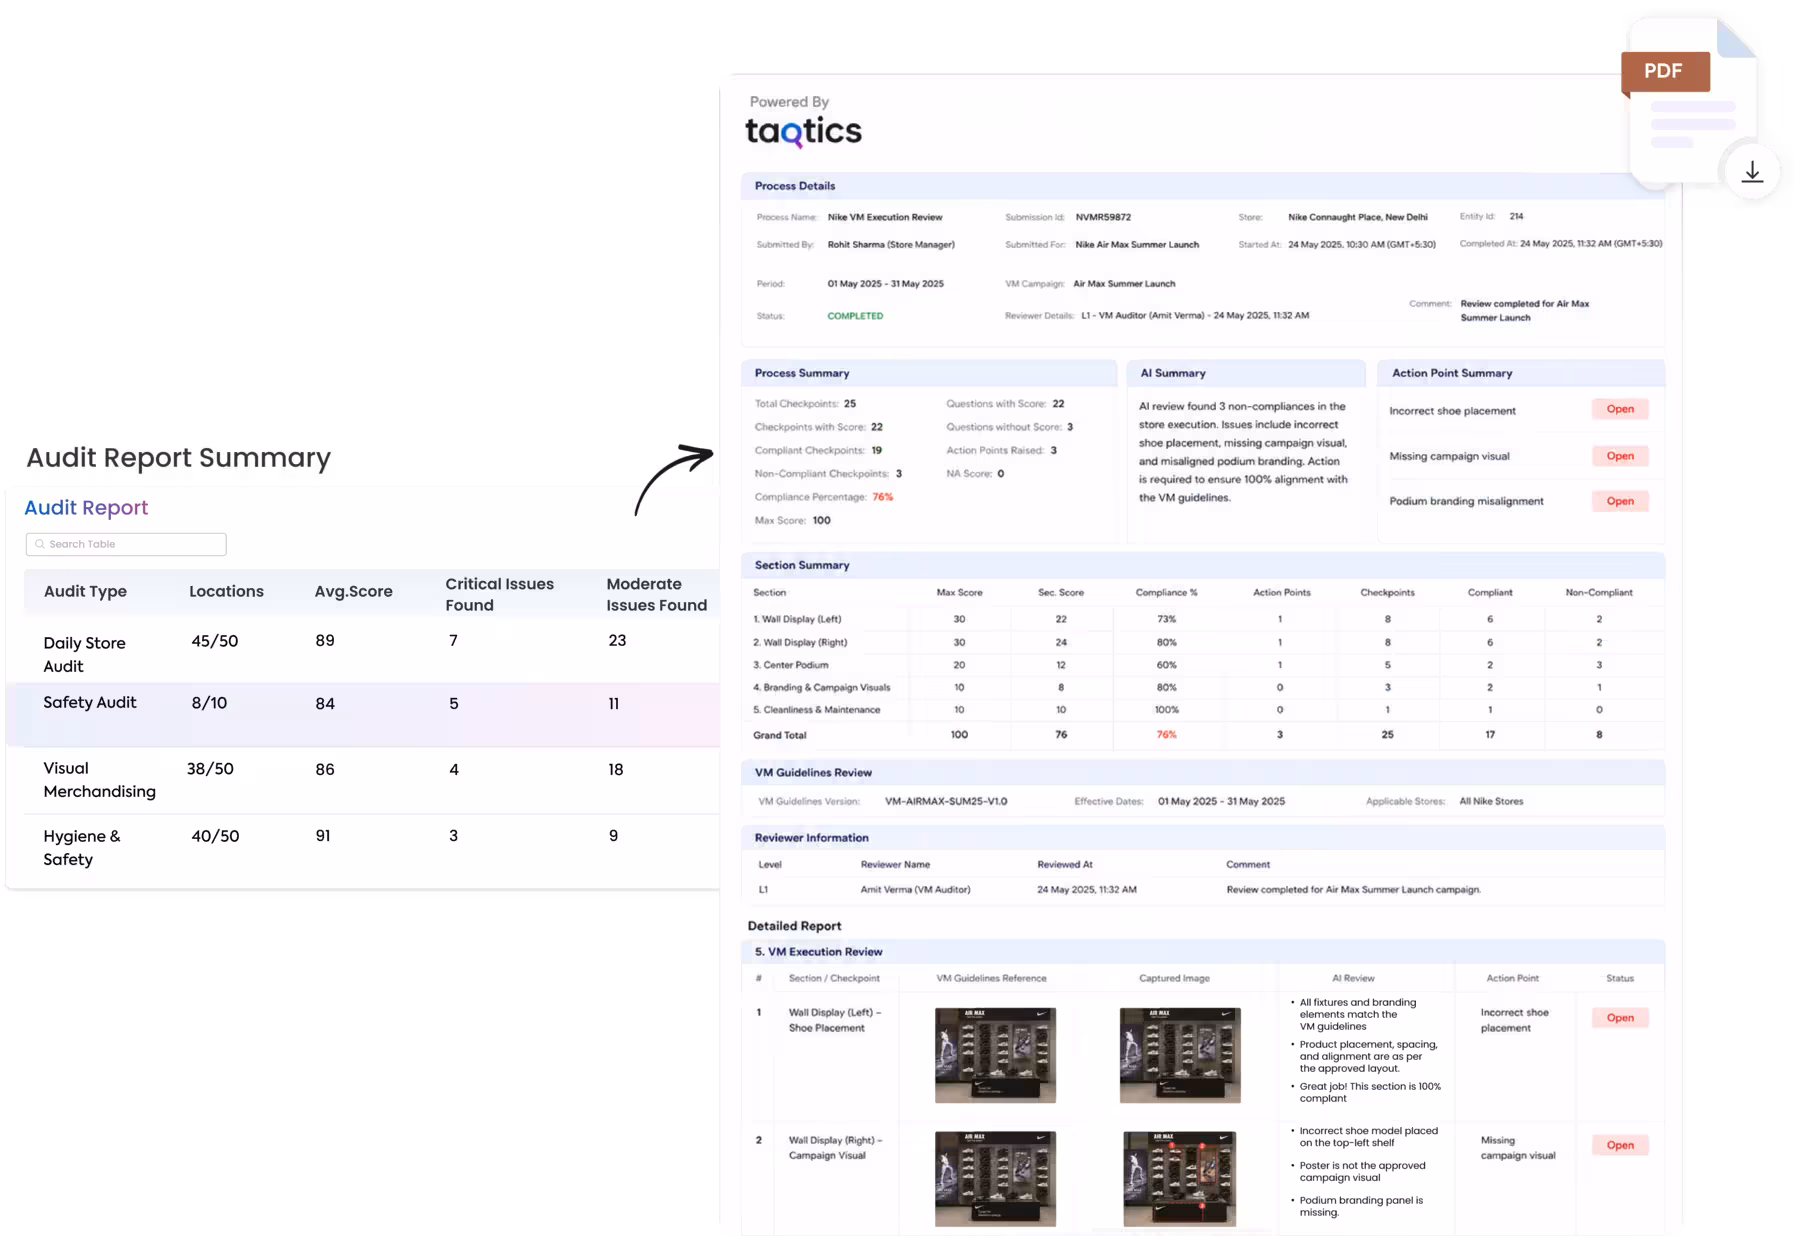This screenshot has width=1800, height=1236.
Task: Open captured image for Wall Display (Right)
Action: tap(1180, 1179)
